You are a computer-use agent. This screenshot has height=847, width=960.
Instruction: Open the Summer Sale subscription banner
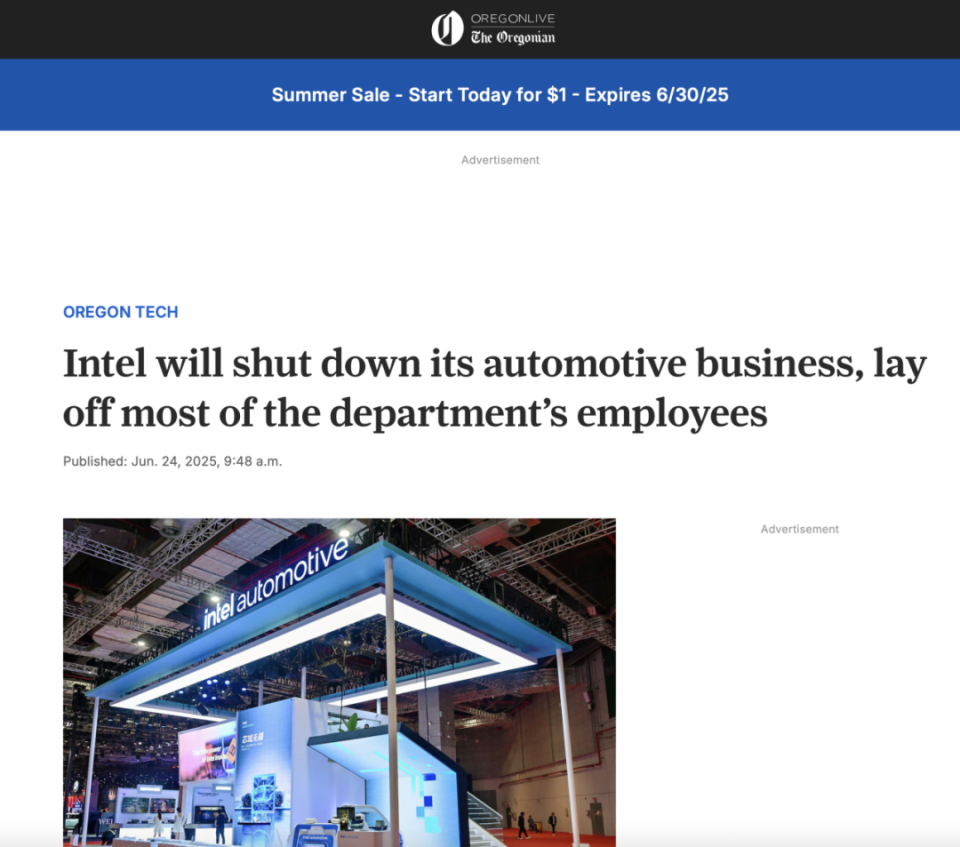tap(480, 95)
